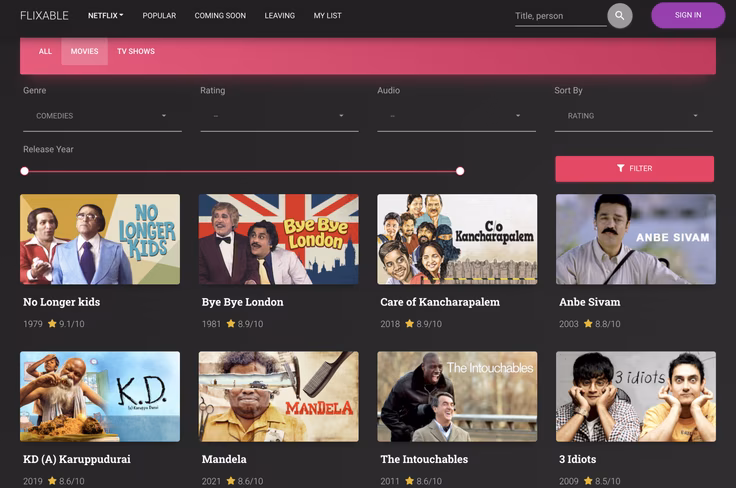This screenshot has width=736, height=488.
Task: Open Leaving section
Action: 280,15
